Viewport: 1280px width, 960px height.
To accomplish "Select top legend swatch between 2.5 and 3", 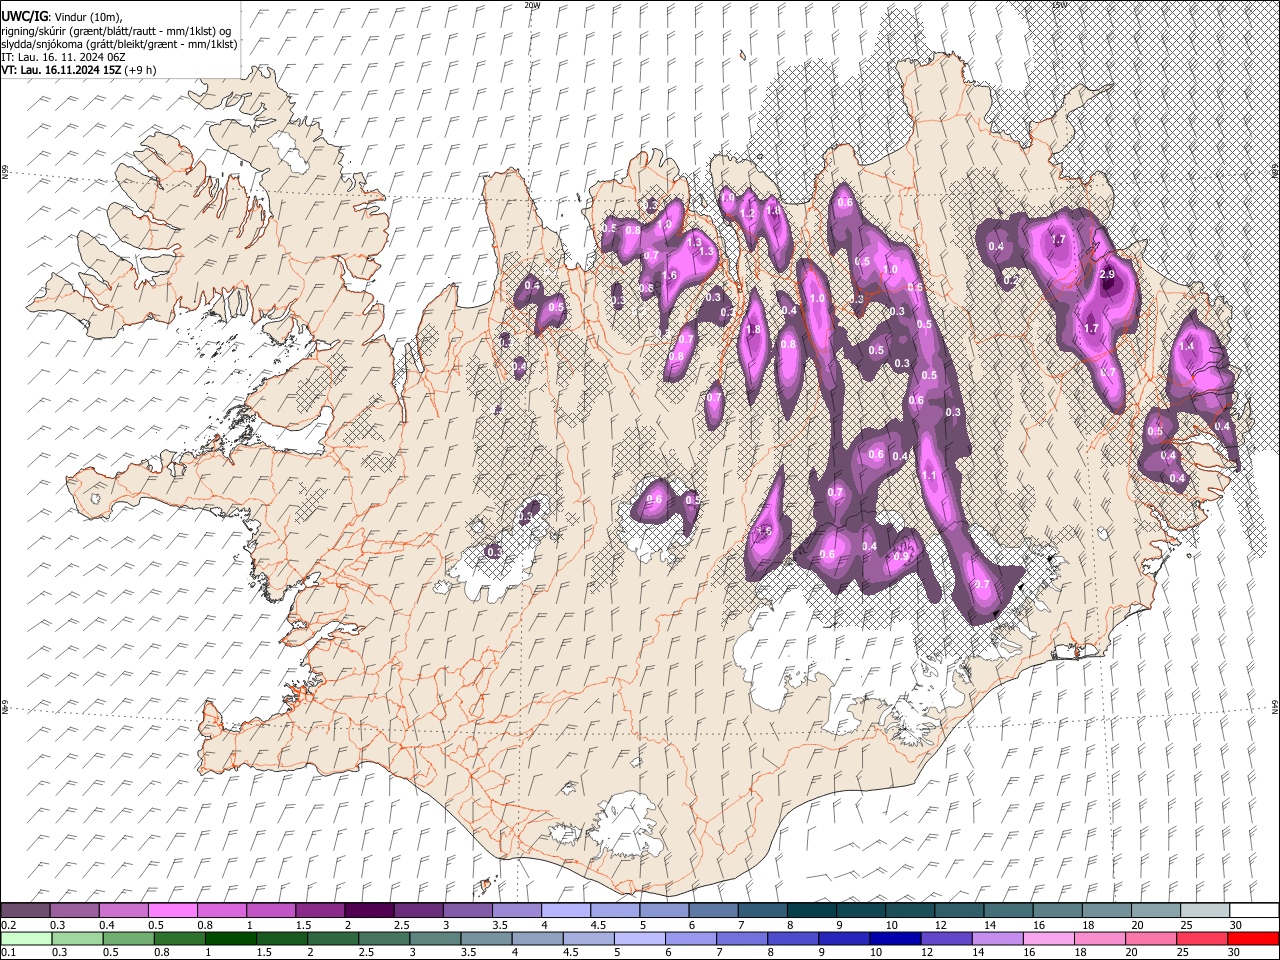I will pos(418,910).
